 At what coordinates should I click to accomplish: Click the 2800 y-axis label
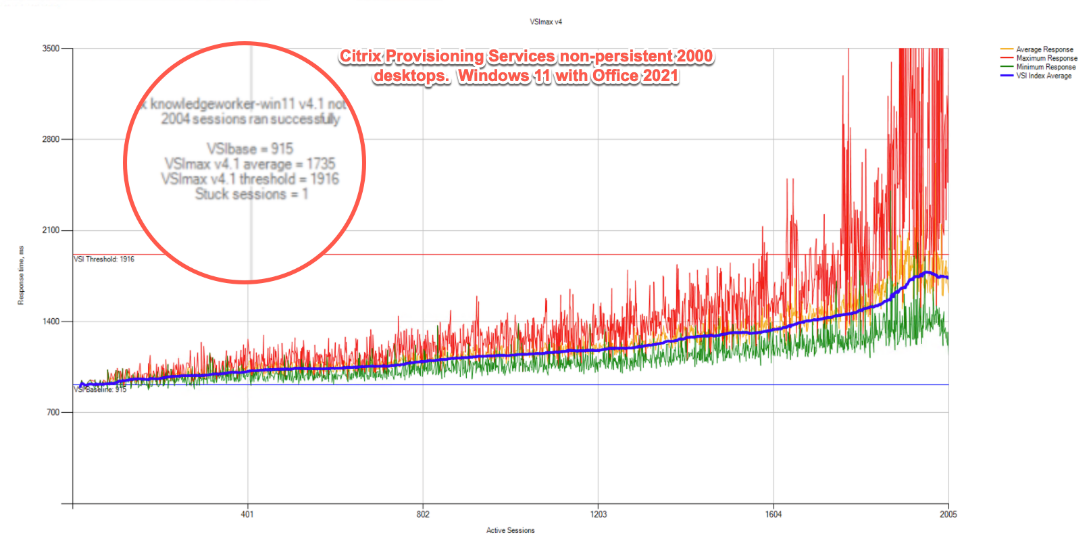(51, 139)
